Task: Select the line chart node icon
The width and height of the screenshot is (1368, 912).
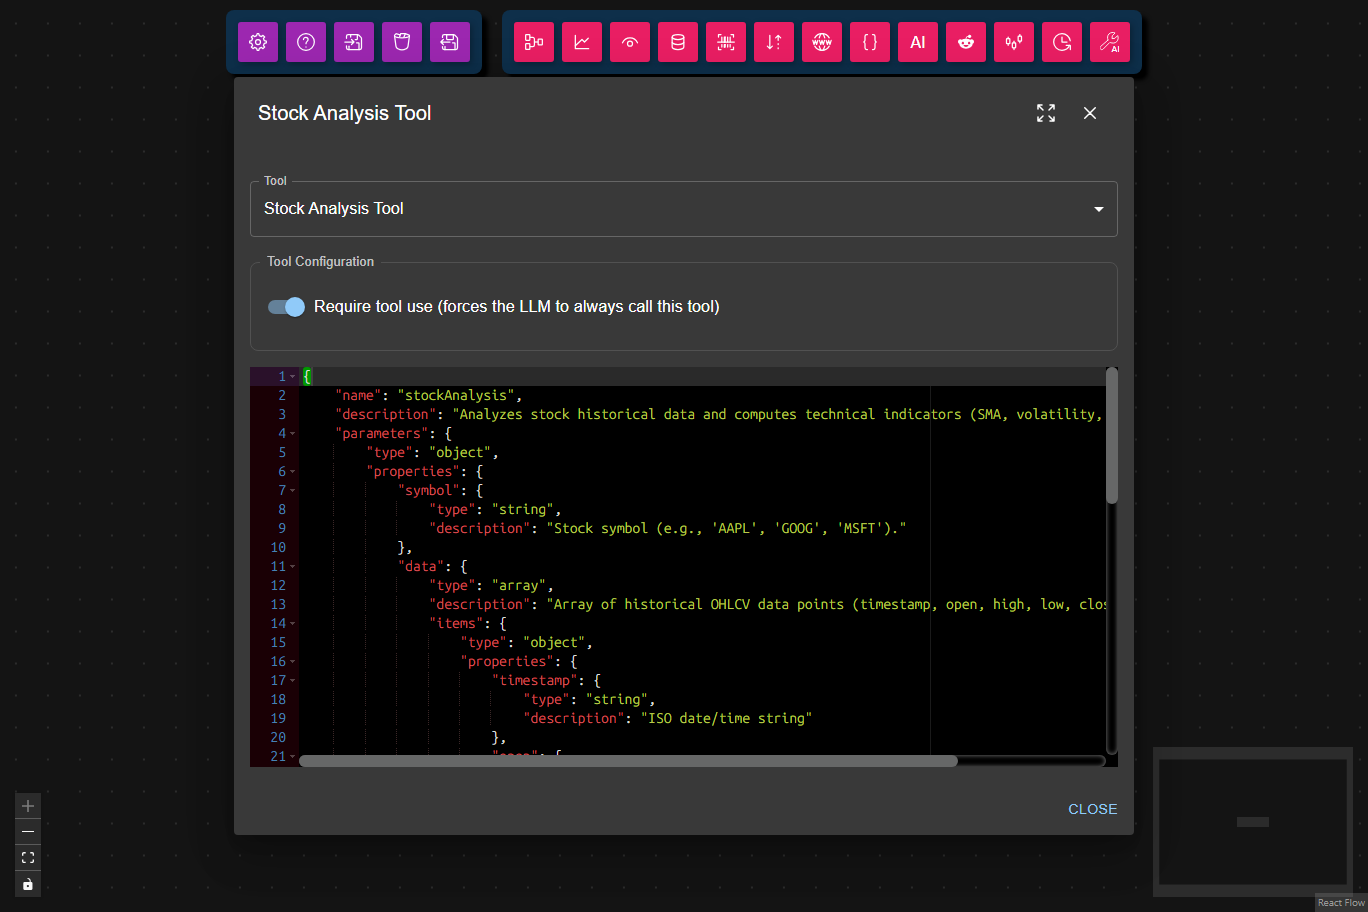Action: pyautogui.click(x=581, y=42)
